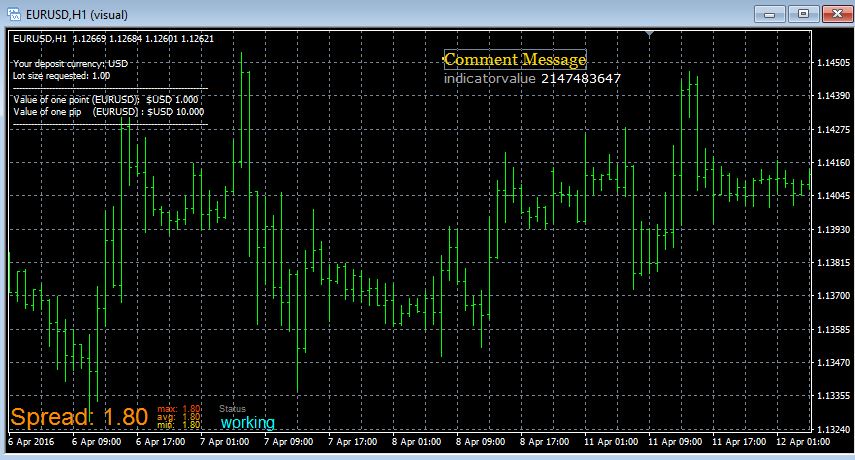This screenshot has height=460, width=855.
Task: Click '11 Apr 01:00' on the time axis
Action: [611, 441]
